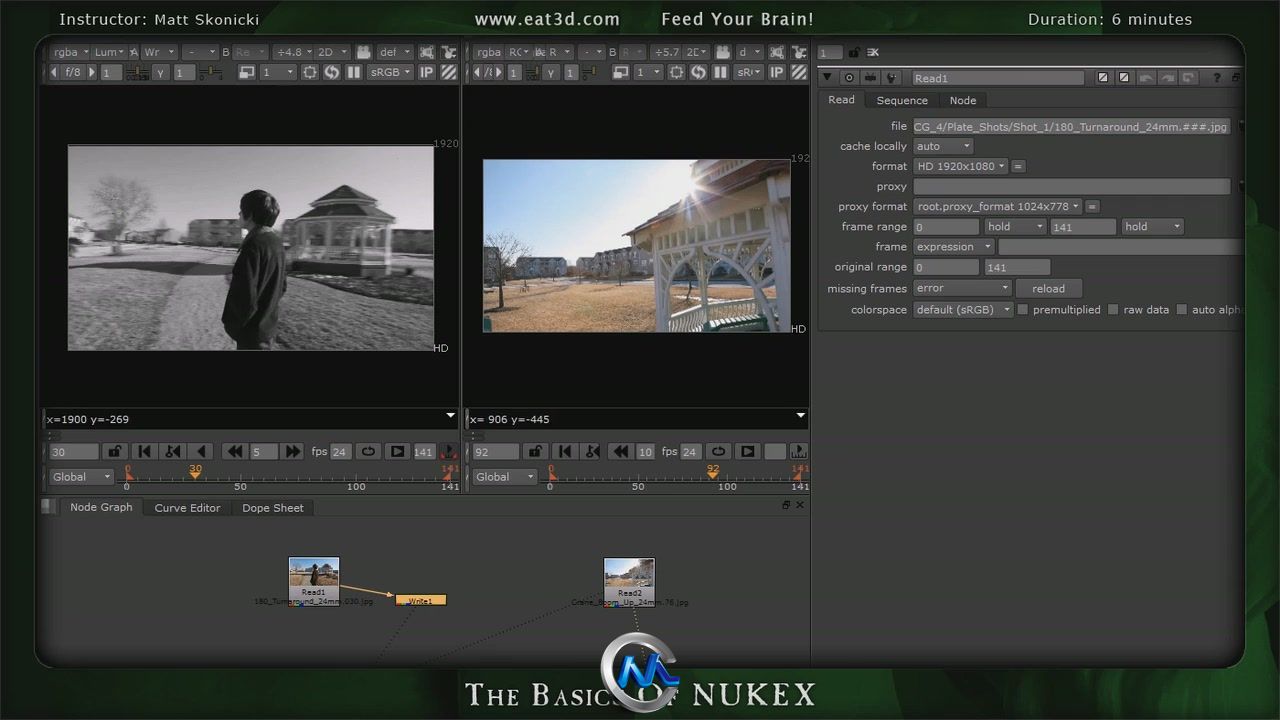Screen dimensions: 1280x720
Task: Switch to the Sequence tab
Action: tap(902, 100)
